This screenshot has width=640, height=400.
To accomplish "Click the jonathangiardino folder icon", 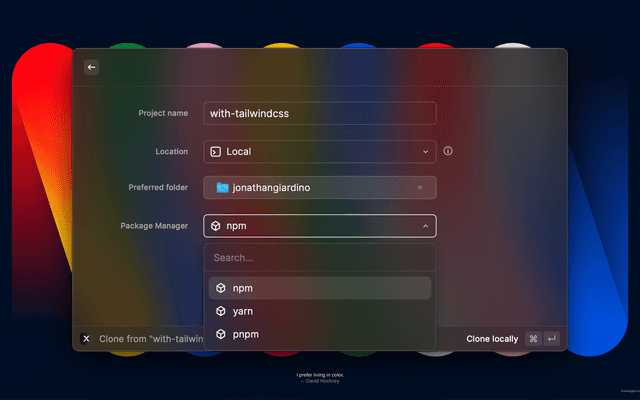I will [x=223, y=187].
